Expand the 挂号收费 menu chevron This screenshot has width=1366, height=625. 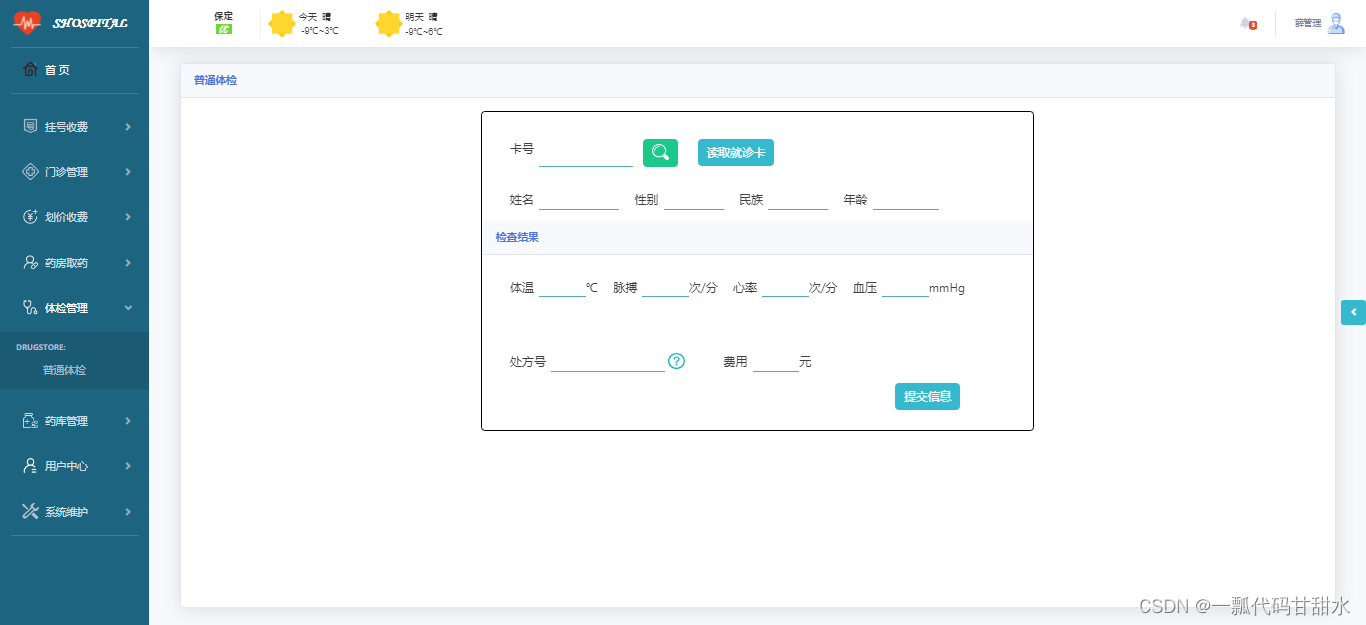[x=128, y=127]
